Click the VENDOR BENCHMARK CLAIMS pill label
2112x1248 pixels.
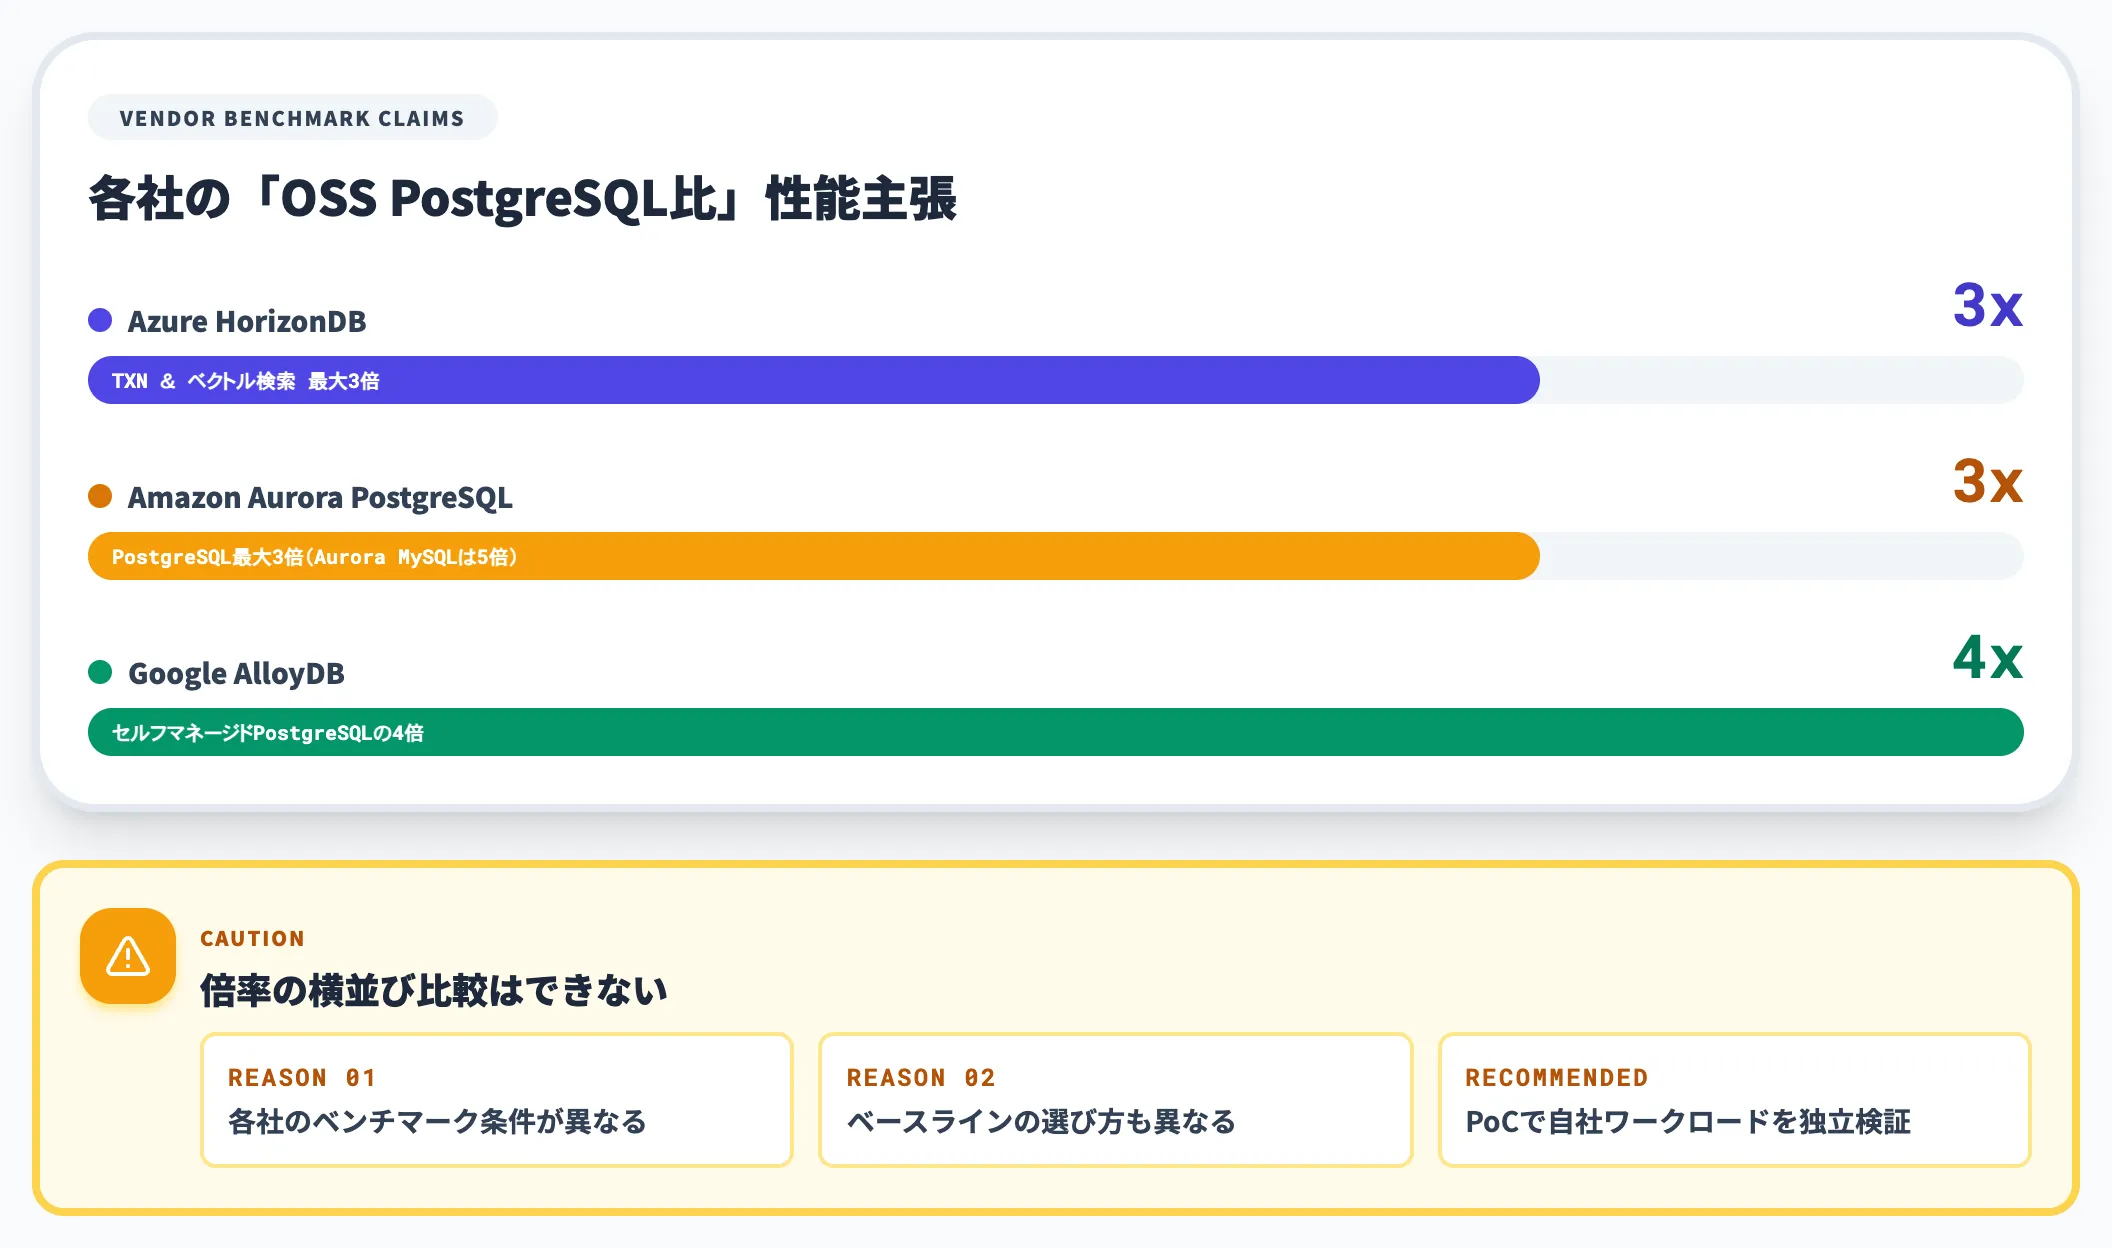coord(292,118)
